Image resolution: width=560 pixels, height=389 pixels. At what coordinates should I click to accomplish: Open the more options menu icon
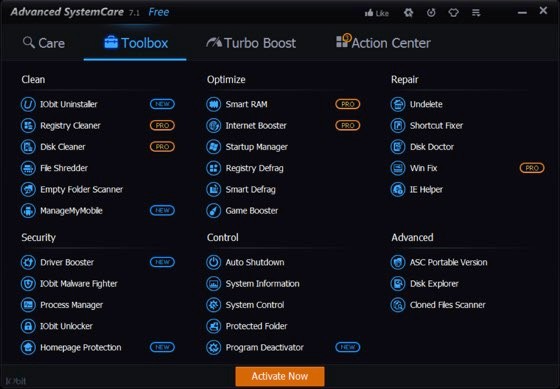tap(476, 13)
